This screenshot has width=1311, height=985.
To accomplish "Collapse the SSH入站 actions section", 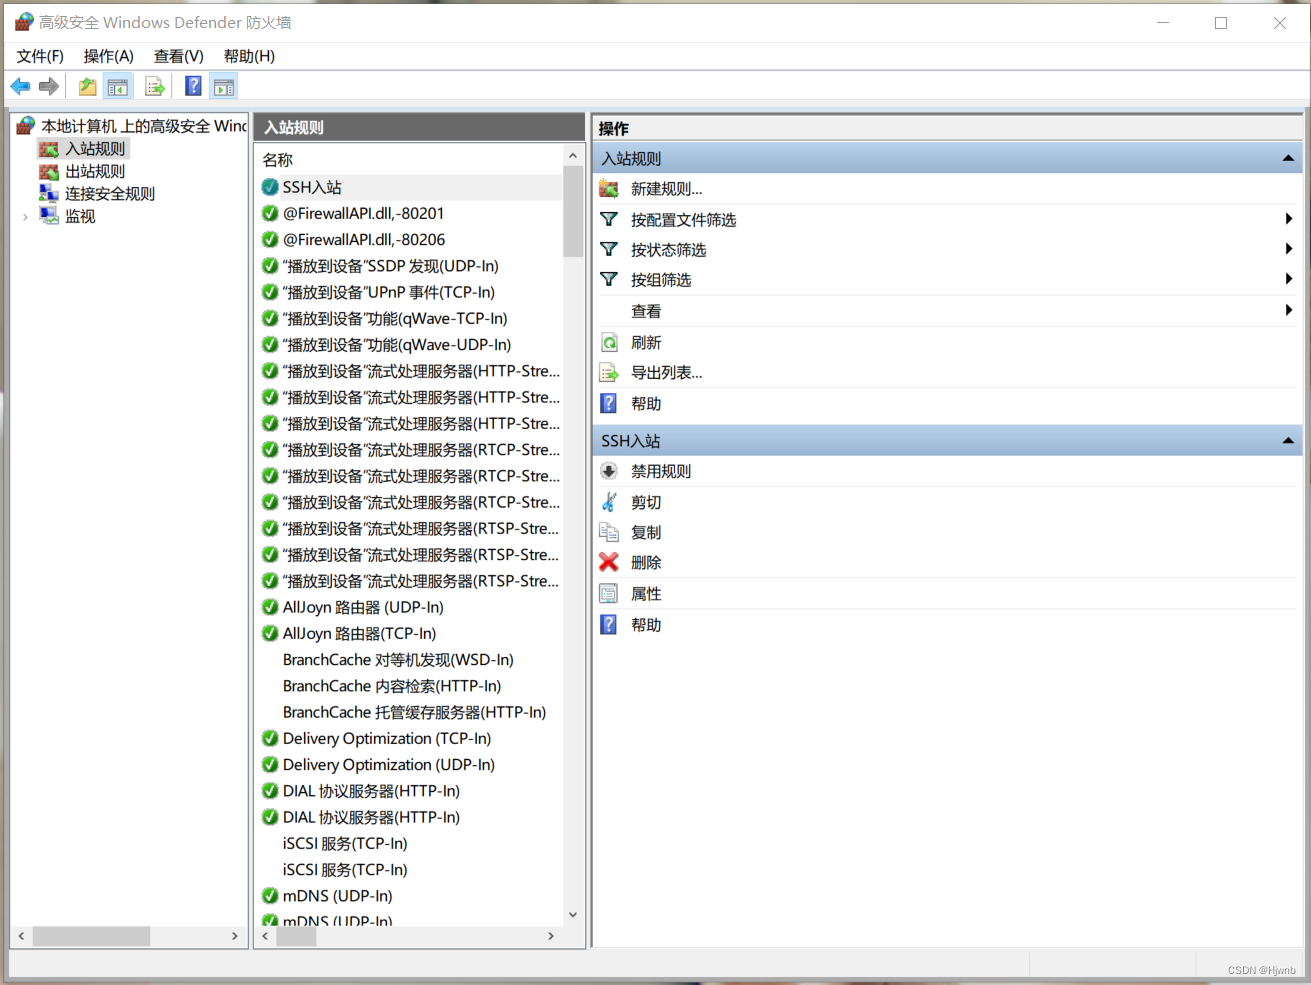I will (x=1288, y=440).
